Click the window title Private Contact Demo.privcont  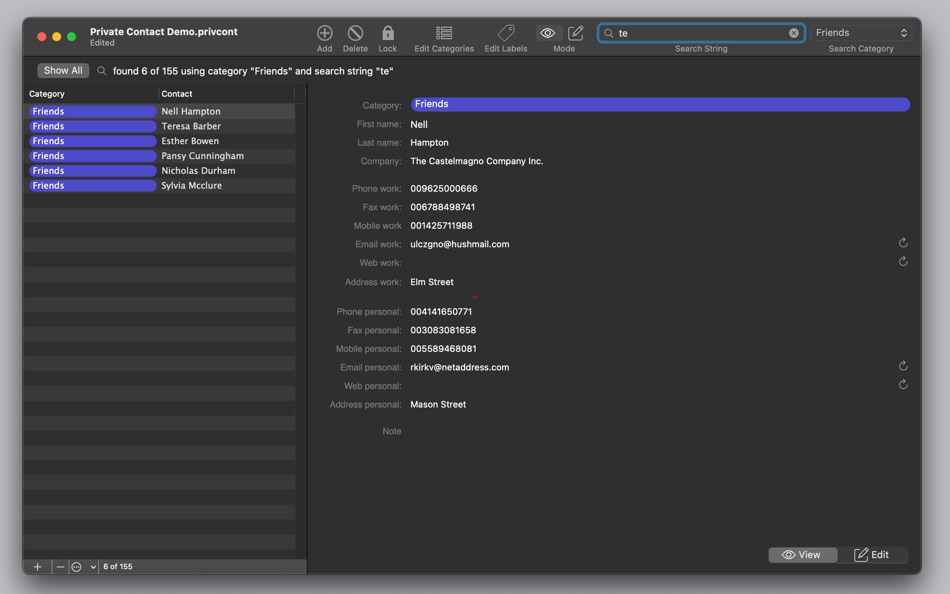[164, 32]
